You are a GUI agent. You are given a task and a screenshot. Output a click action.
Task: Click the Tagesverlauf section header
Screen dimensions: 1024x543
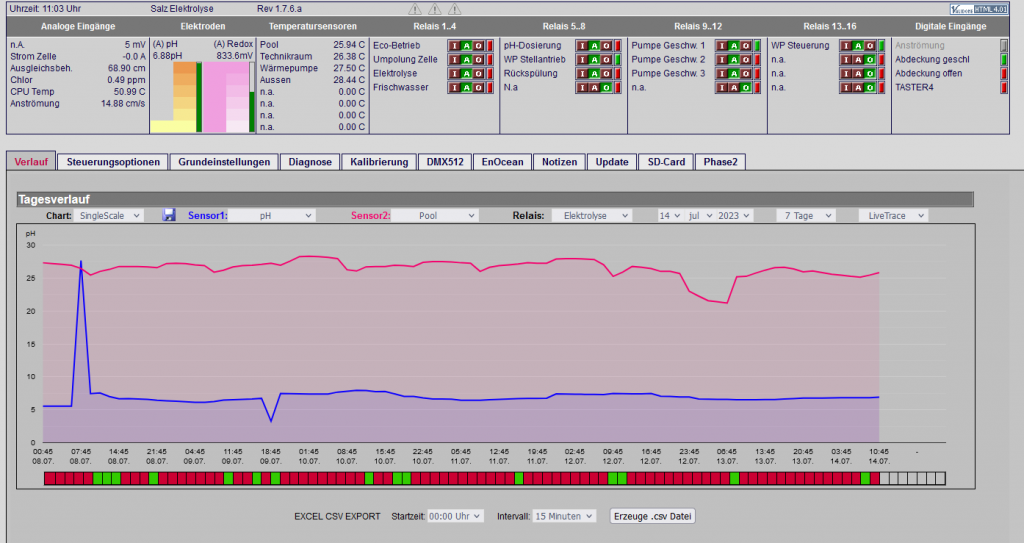coord(495,199)
